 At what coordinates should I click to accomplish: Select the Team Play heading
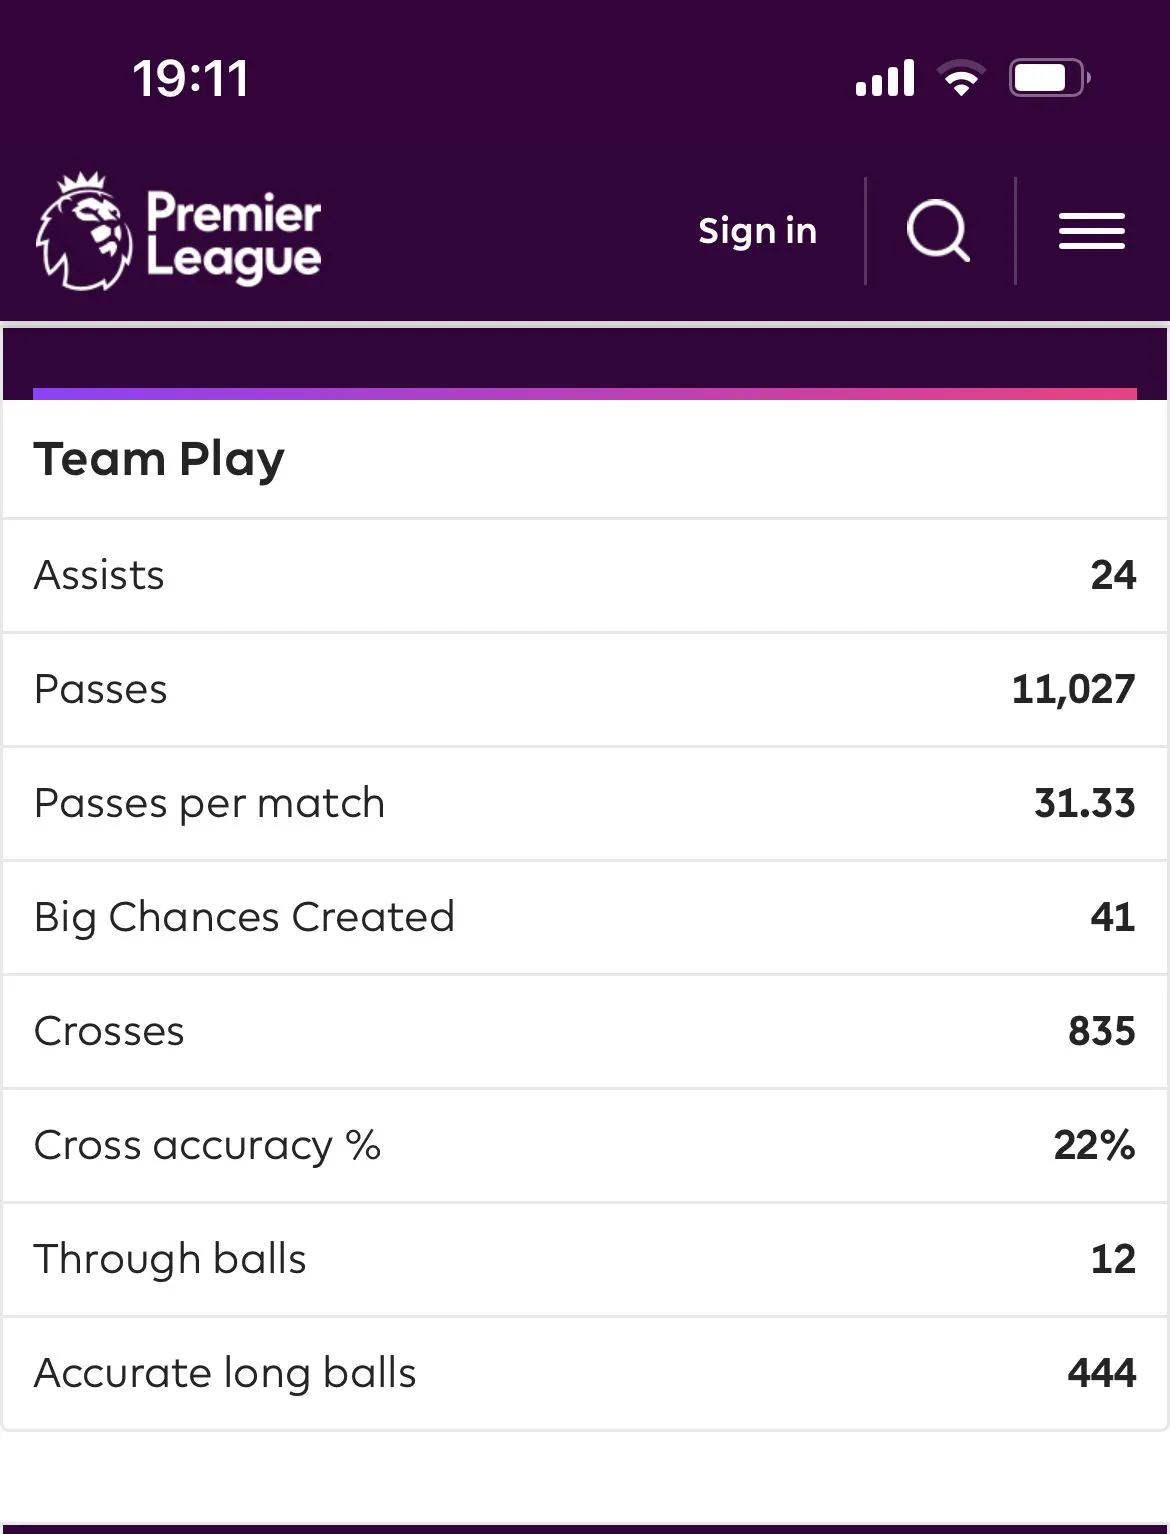click(159, 459)
